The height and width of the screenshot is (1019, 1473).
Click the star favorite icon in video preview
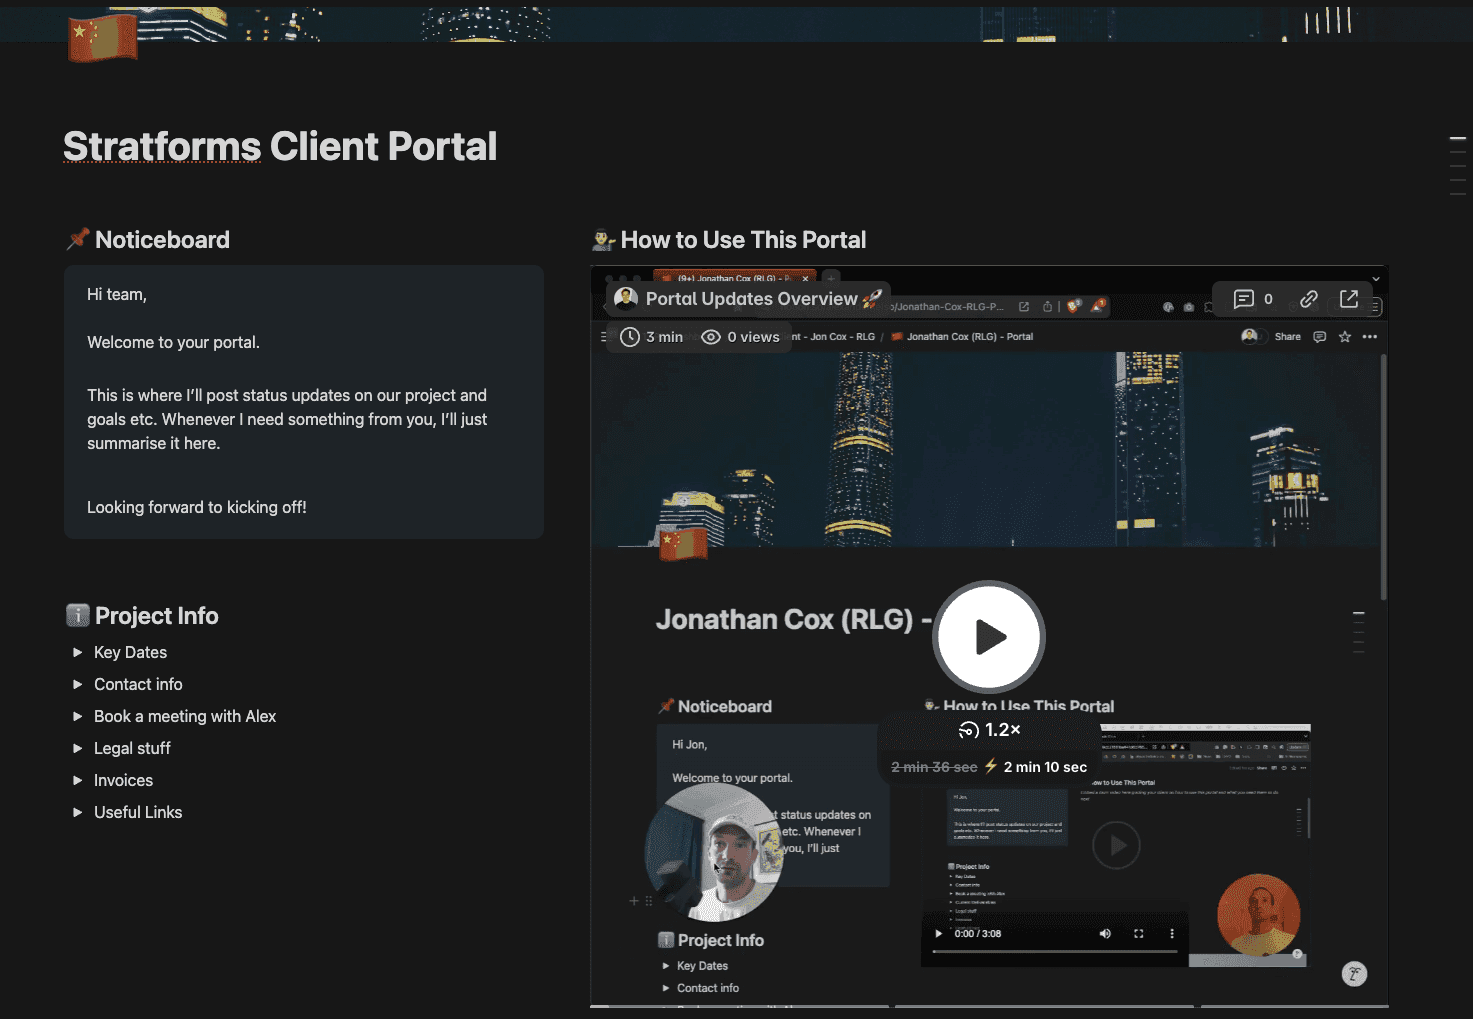click(1345, 337)
